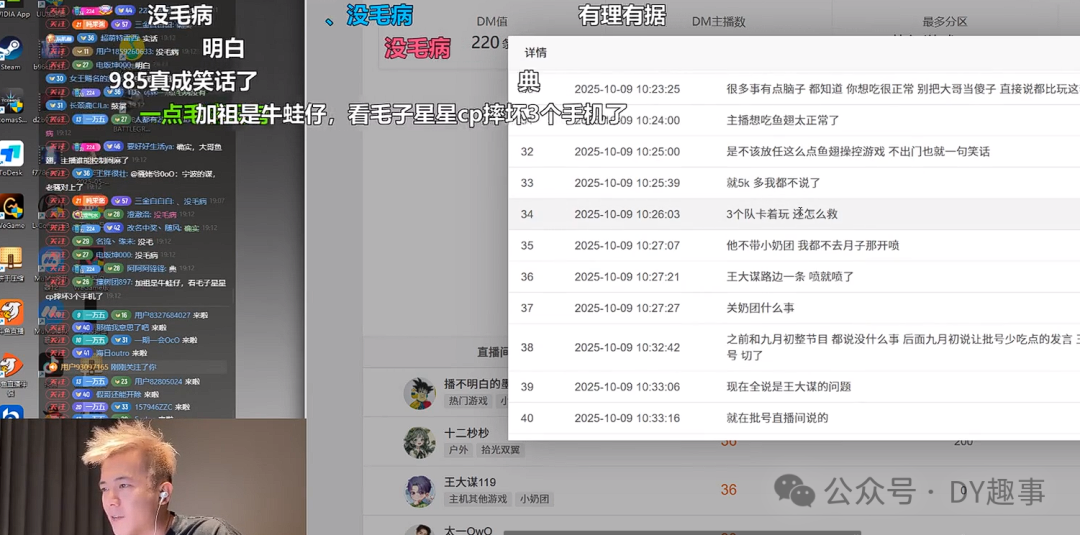Select the 热门游戏 tag
Screen dimensions: 1080x535
coord(468,401)
